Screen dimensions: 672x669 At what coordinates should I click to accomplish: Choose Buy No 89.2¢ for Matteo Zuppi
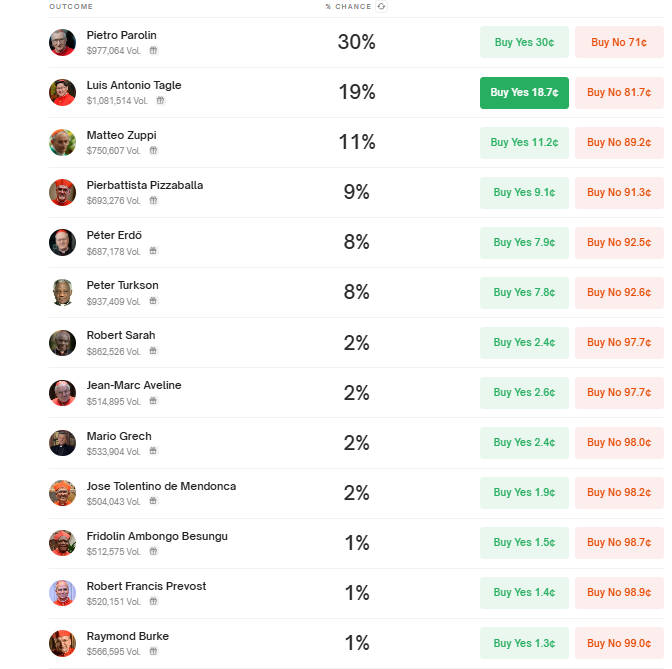click(619, 143)
